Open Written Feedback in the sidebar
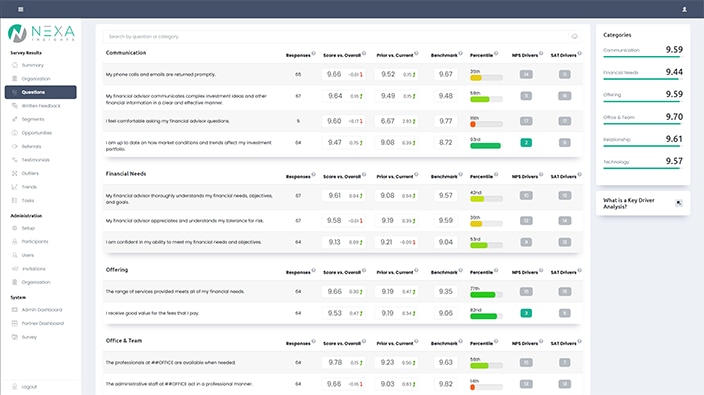This screenshot has height=395, width=704. click(41, 106)
